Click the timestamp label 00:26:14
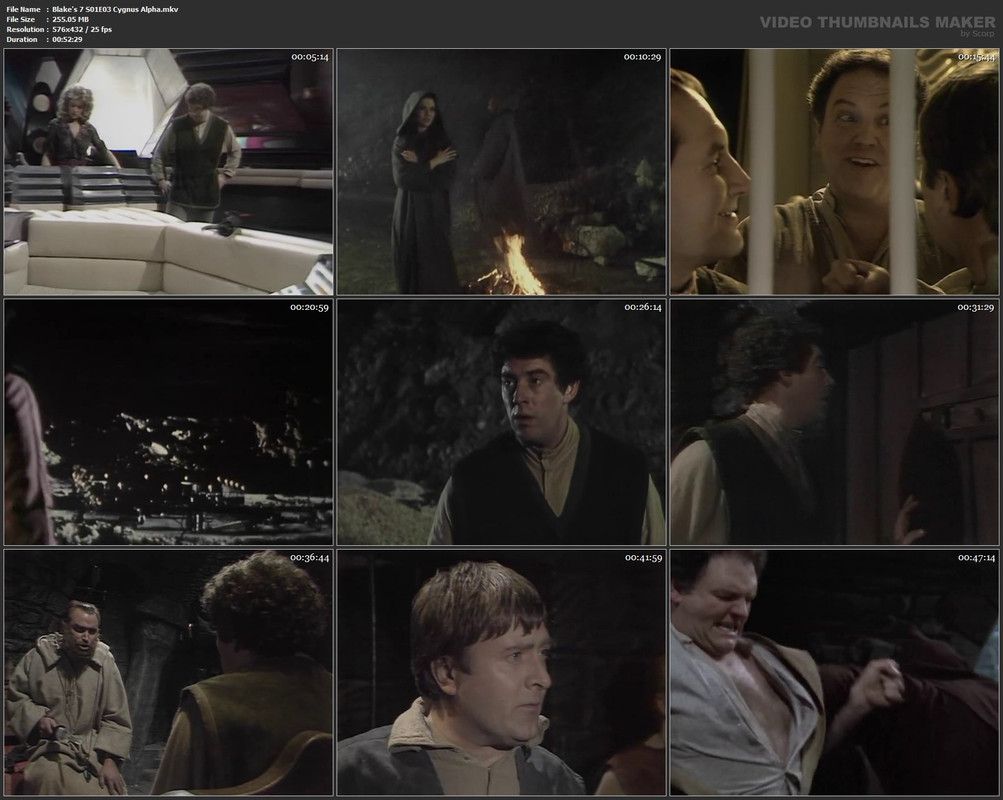1003x800 pixels. point(643,308)
